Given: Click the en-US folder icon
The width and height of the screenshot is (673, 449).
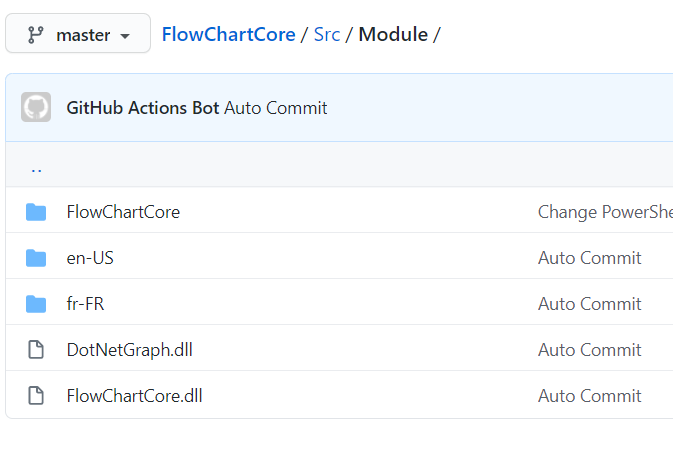Looking at the screenshot, I should pos(36,258).
